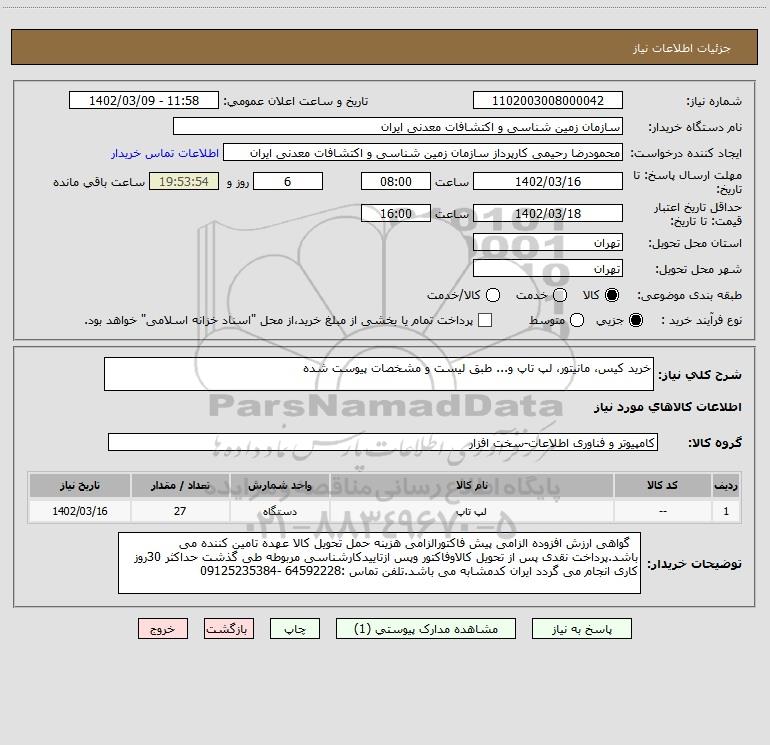Click the buyer notes text area
This screenshot has width=770, height=745.
click(x=380, y=563)
